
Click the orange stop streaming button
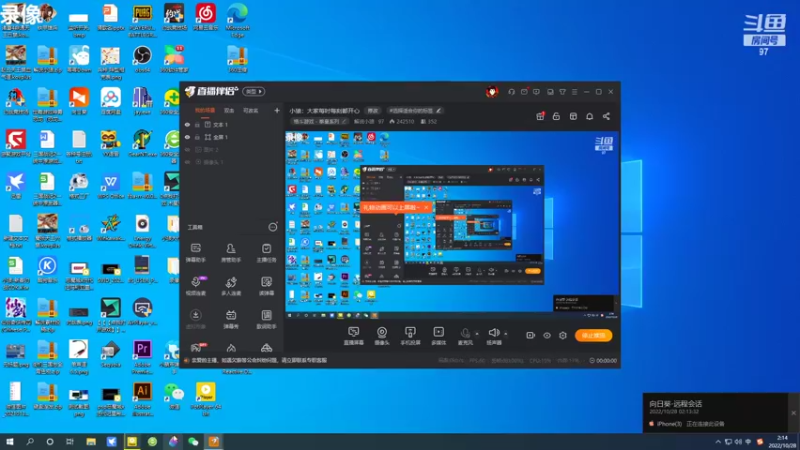pos(593,335)
